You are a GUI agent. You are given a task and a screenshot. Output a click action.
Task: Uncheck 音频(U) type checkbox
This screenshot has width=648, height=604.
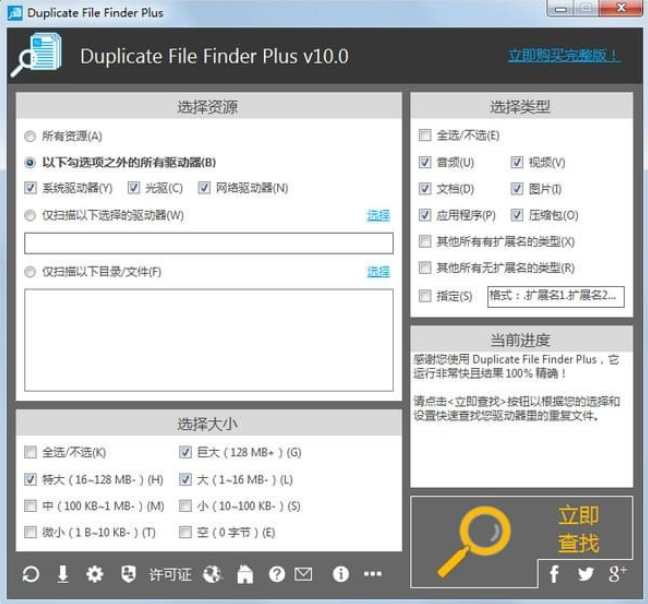(425, 162)
